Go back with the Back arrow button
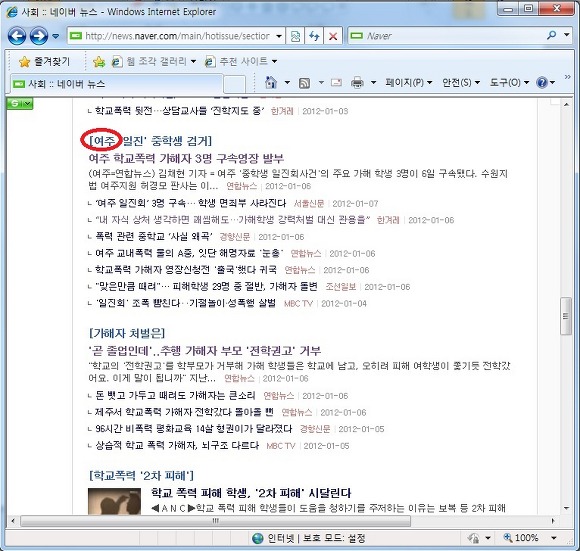Viewport: 580px width, 551px height. coord(17,36)
